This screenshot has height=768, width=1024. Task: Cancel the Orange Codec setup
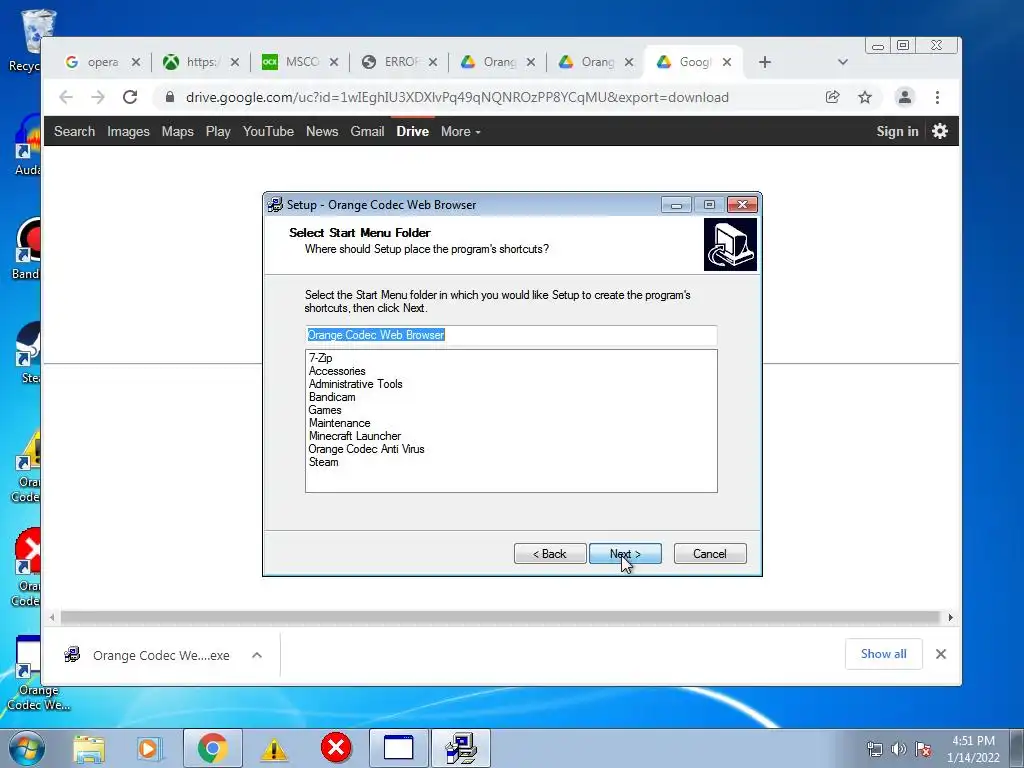coord(710,554)
